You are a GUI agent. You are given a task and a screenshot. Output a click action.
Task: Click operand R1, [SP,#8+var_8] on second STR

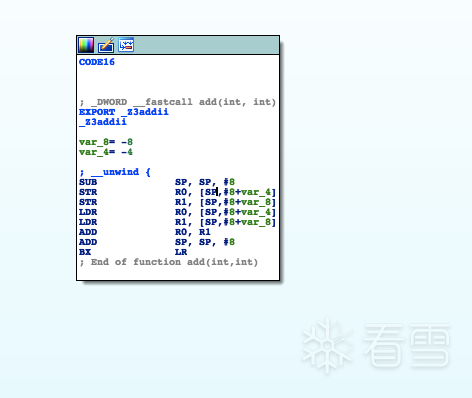coord(225,202)
